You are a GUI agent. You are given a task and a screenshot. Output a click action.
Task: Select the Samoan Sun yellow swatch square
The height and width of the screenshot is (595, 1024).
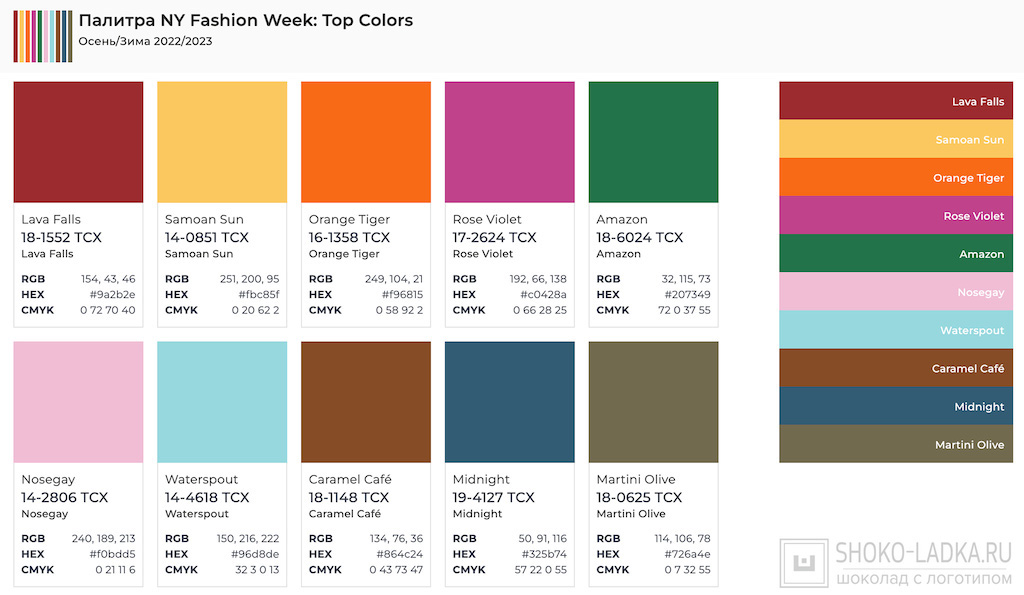pyautogui.click(x=222, y=142)
